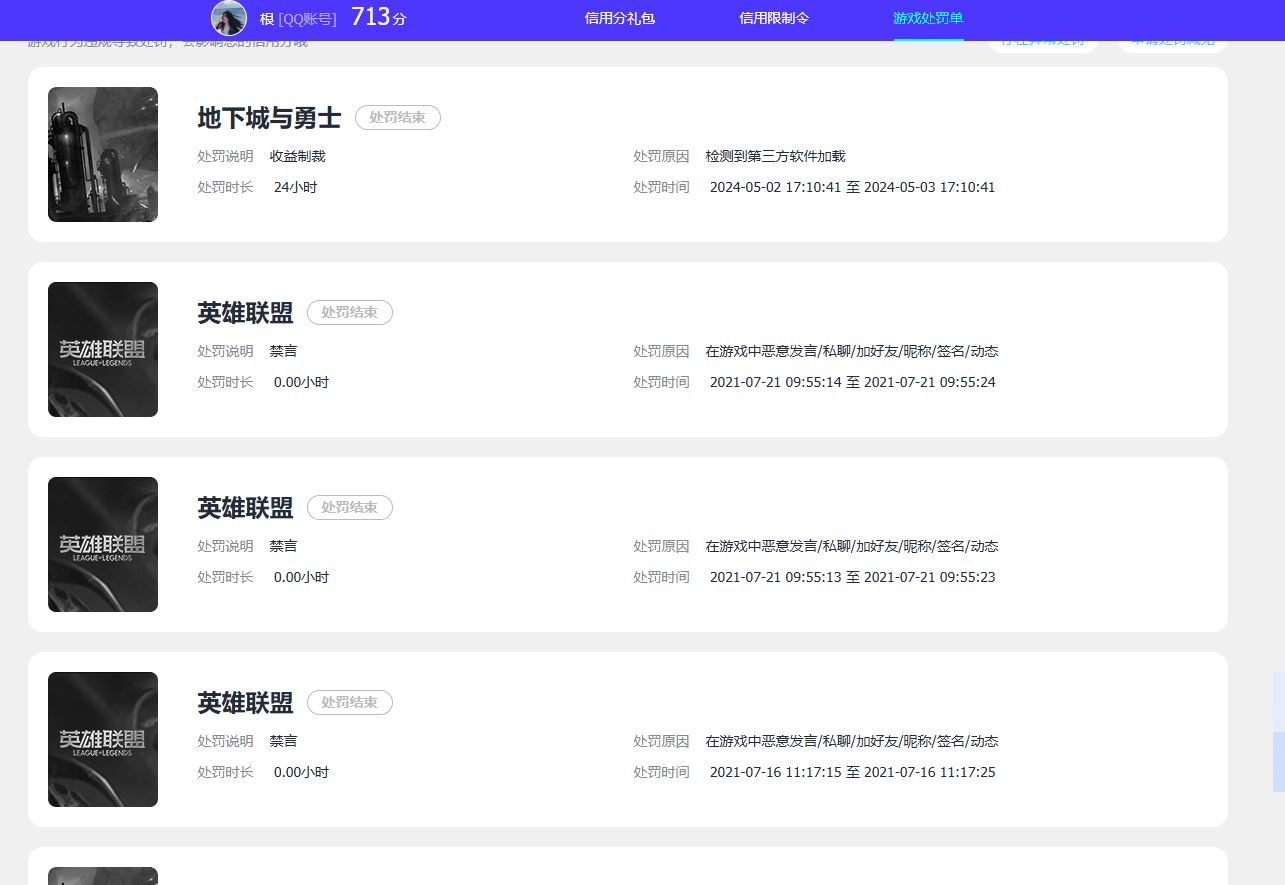Click the upper light-blue floating side widget
The width and height of the screenshot is (1285, 885).
coord(1278,702)
